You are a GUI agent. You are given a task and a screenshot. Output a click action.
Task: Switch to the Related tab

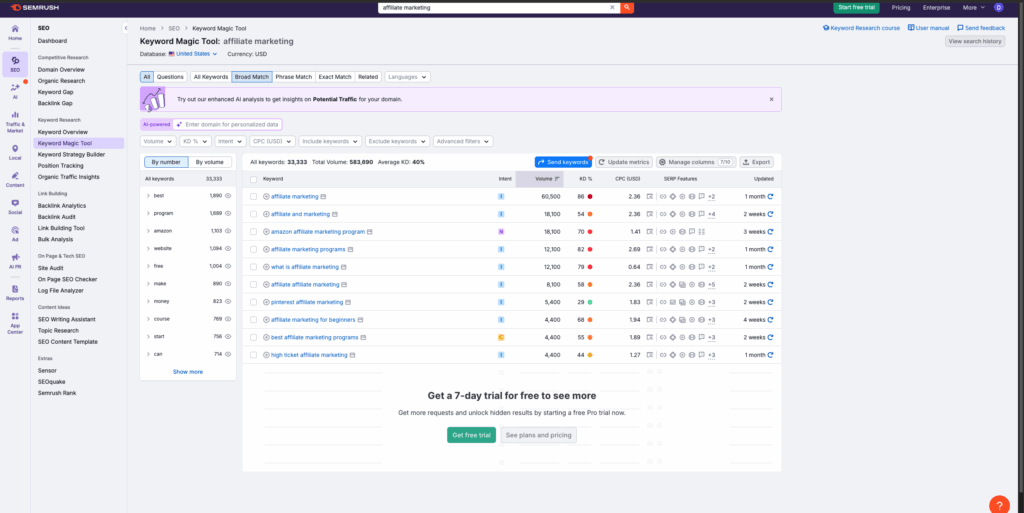pyautogui.click(x=368, y=77)
